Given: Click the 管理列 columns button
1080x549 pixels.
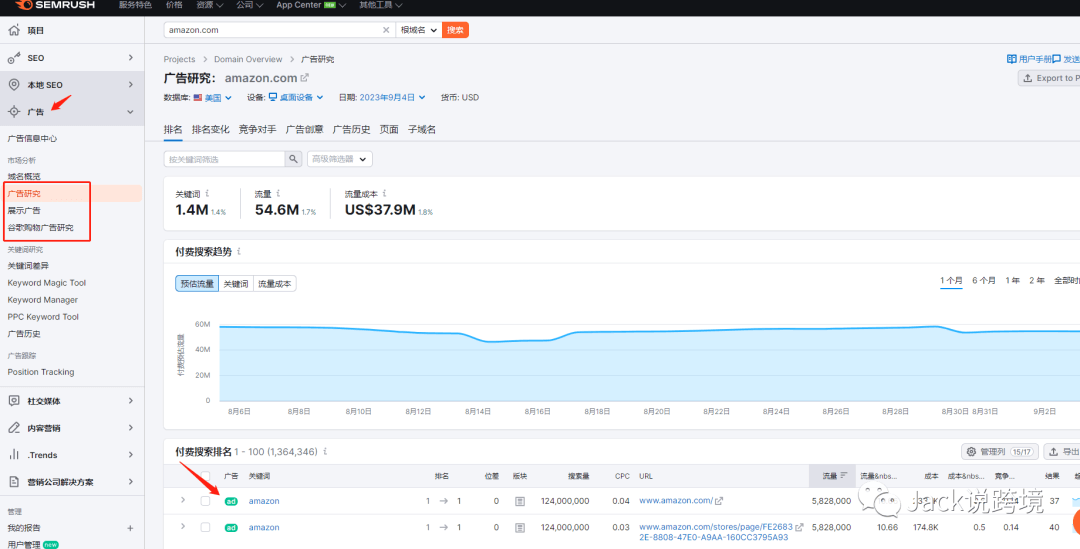Looking at the screenshot, I should point(999,452).
